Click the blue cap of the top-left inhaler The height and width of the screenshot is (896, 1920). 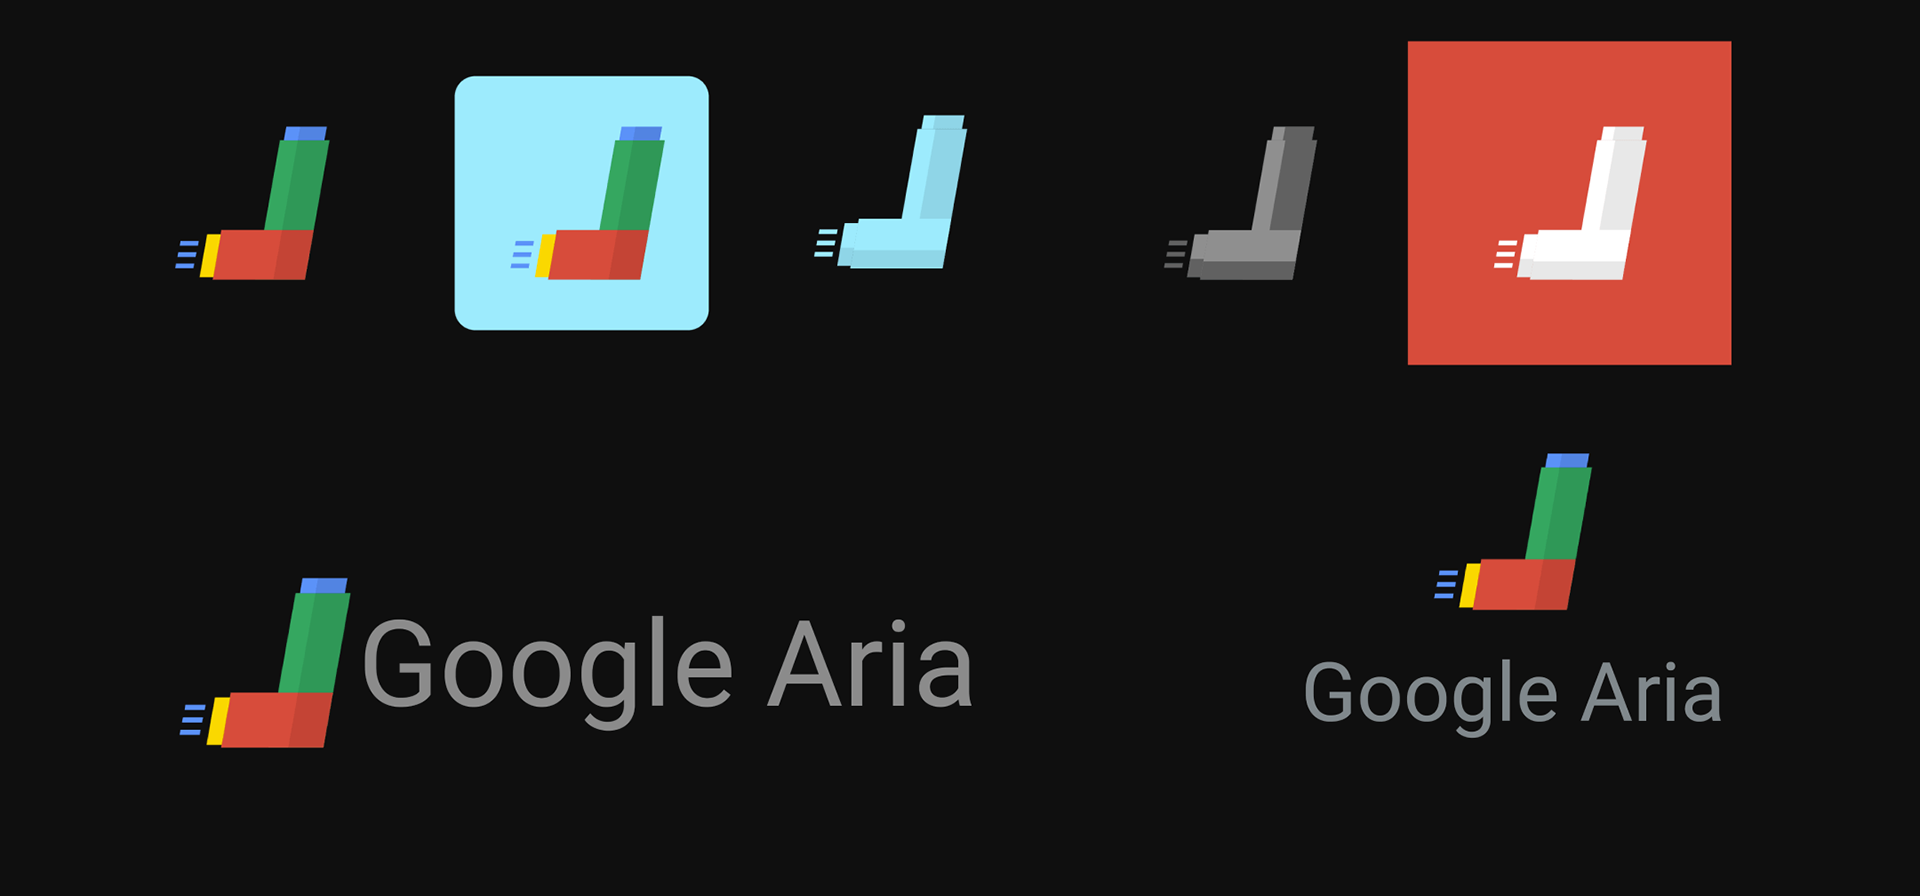tap(305, 133)
